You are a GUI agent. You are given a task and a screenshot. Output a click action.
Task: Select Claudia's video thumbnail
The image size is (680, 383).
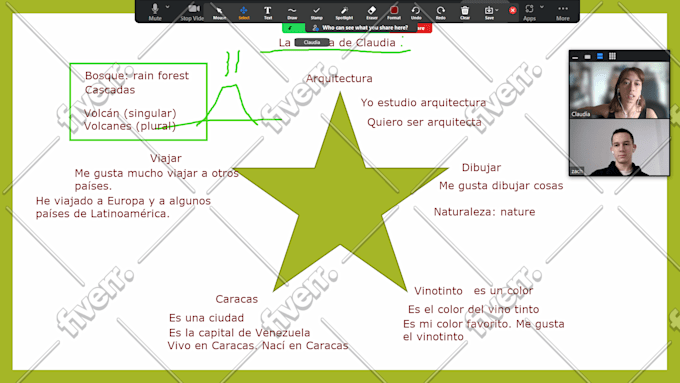point(619,90)
